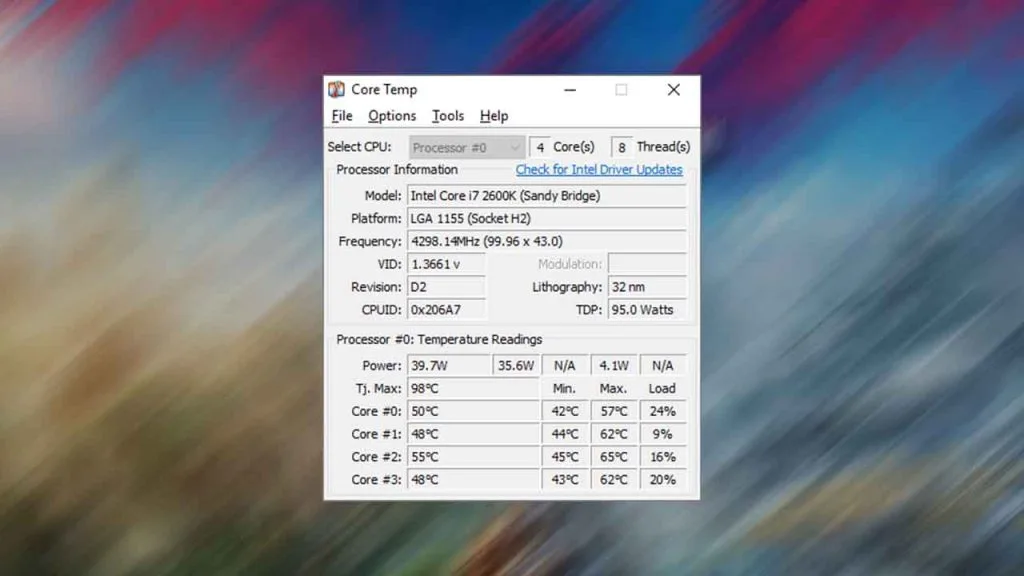Screen dimensions: 1024x576
Task: Click the Revision value D2
Action: (x=446, y=287)
